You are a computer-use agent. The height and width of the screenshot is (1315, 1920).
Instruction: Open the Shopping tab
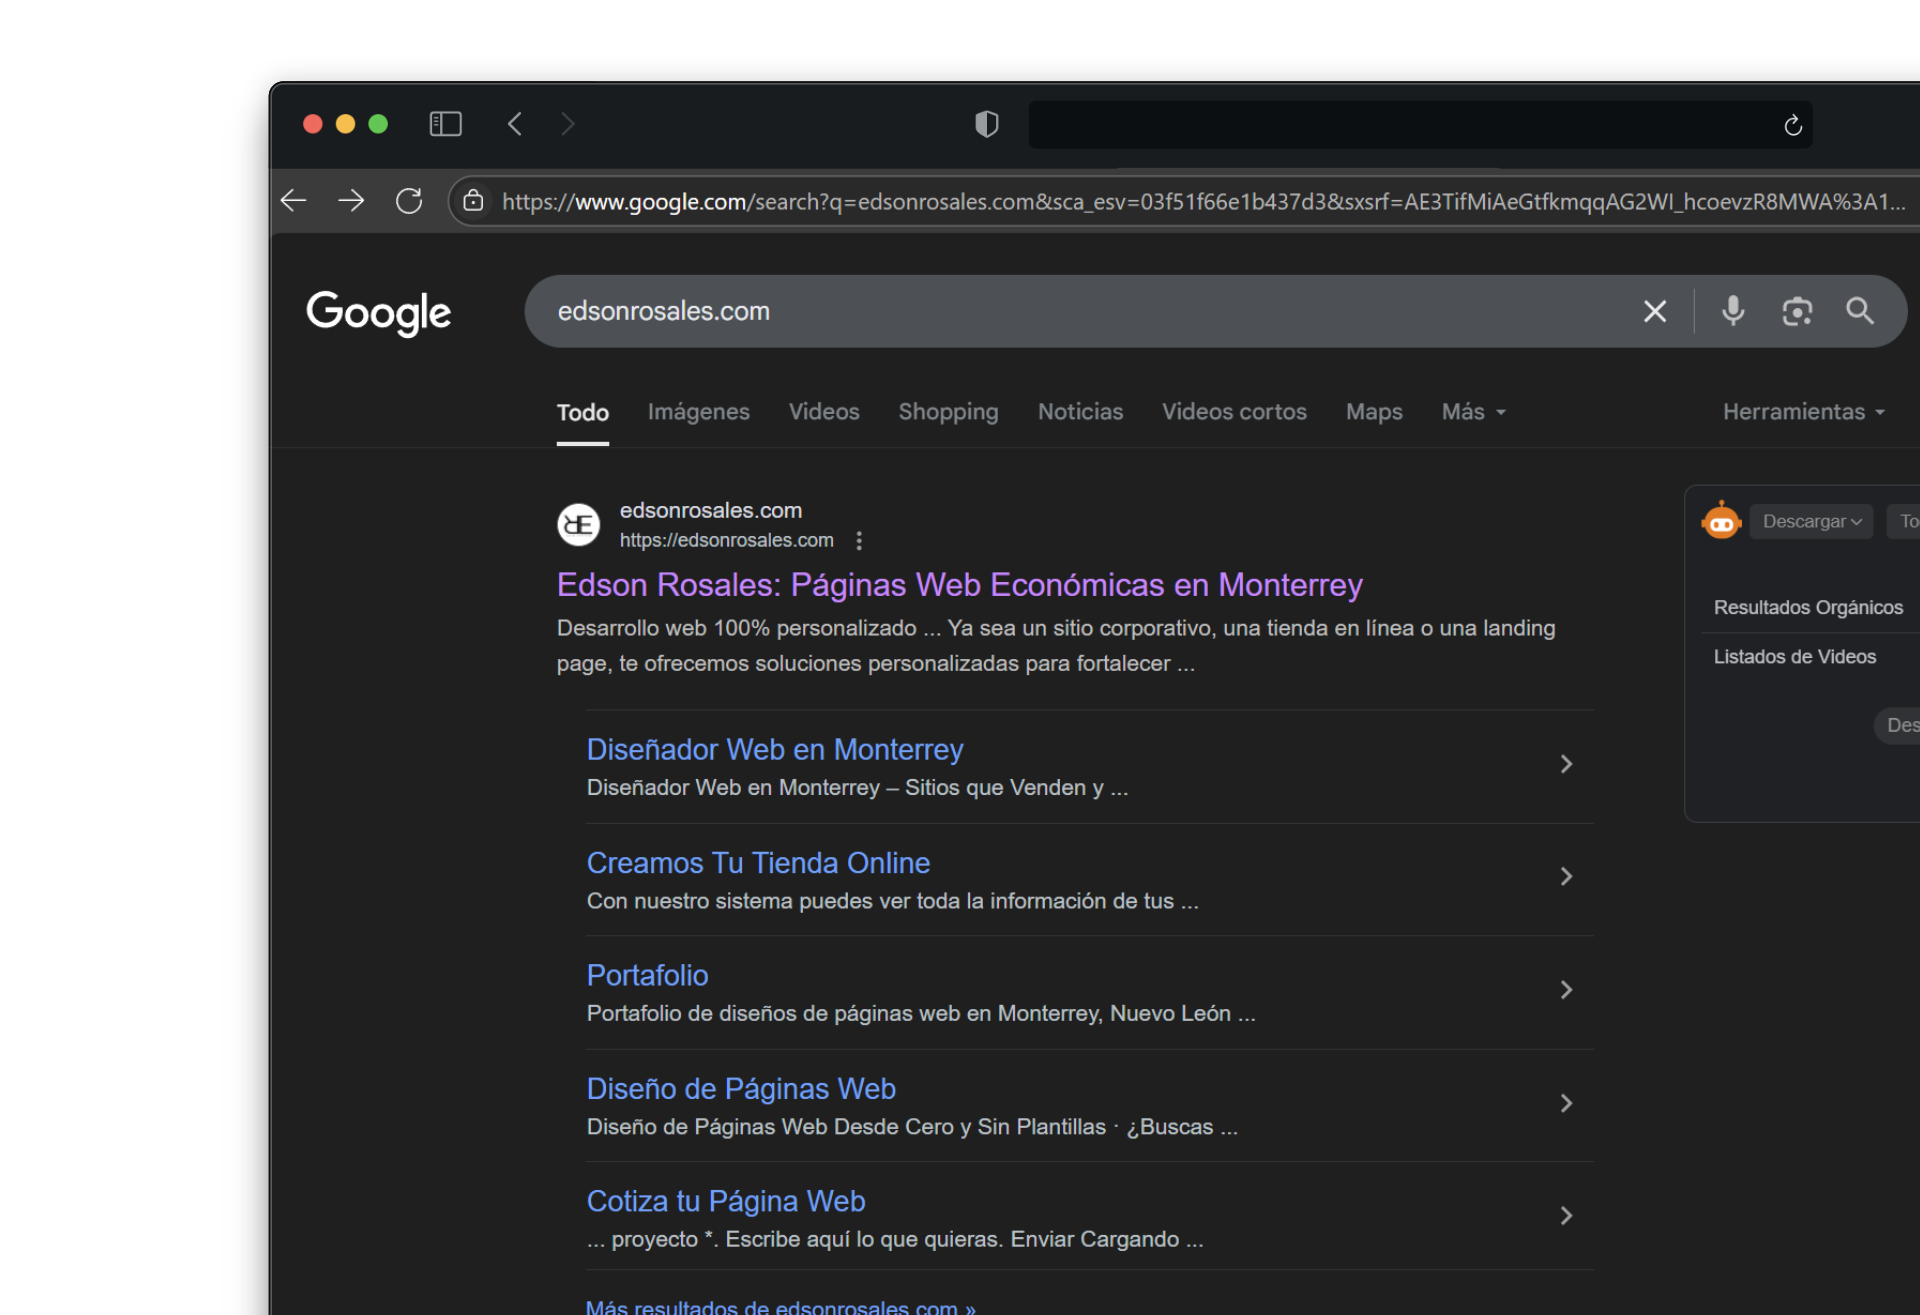coord(948,412)
